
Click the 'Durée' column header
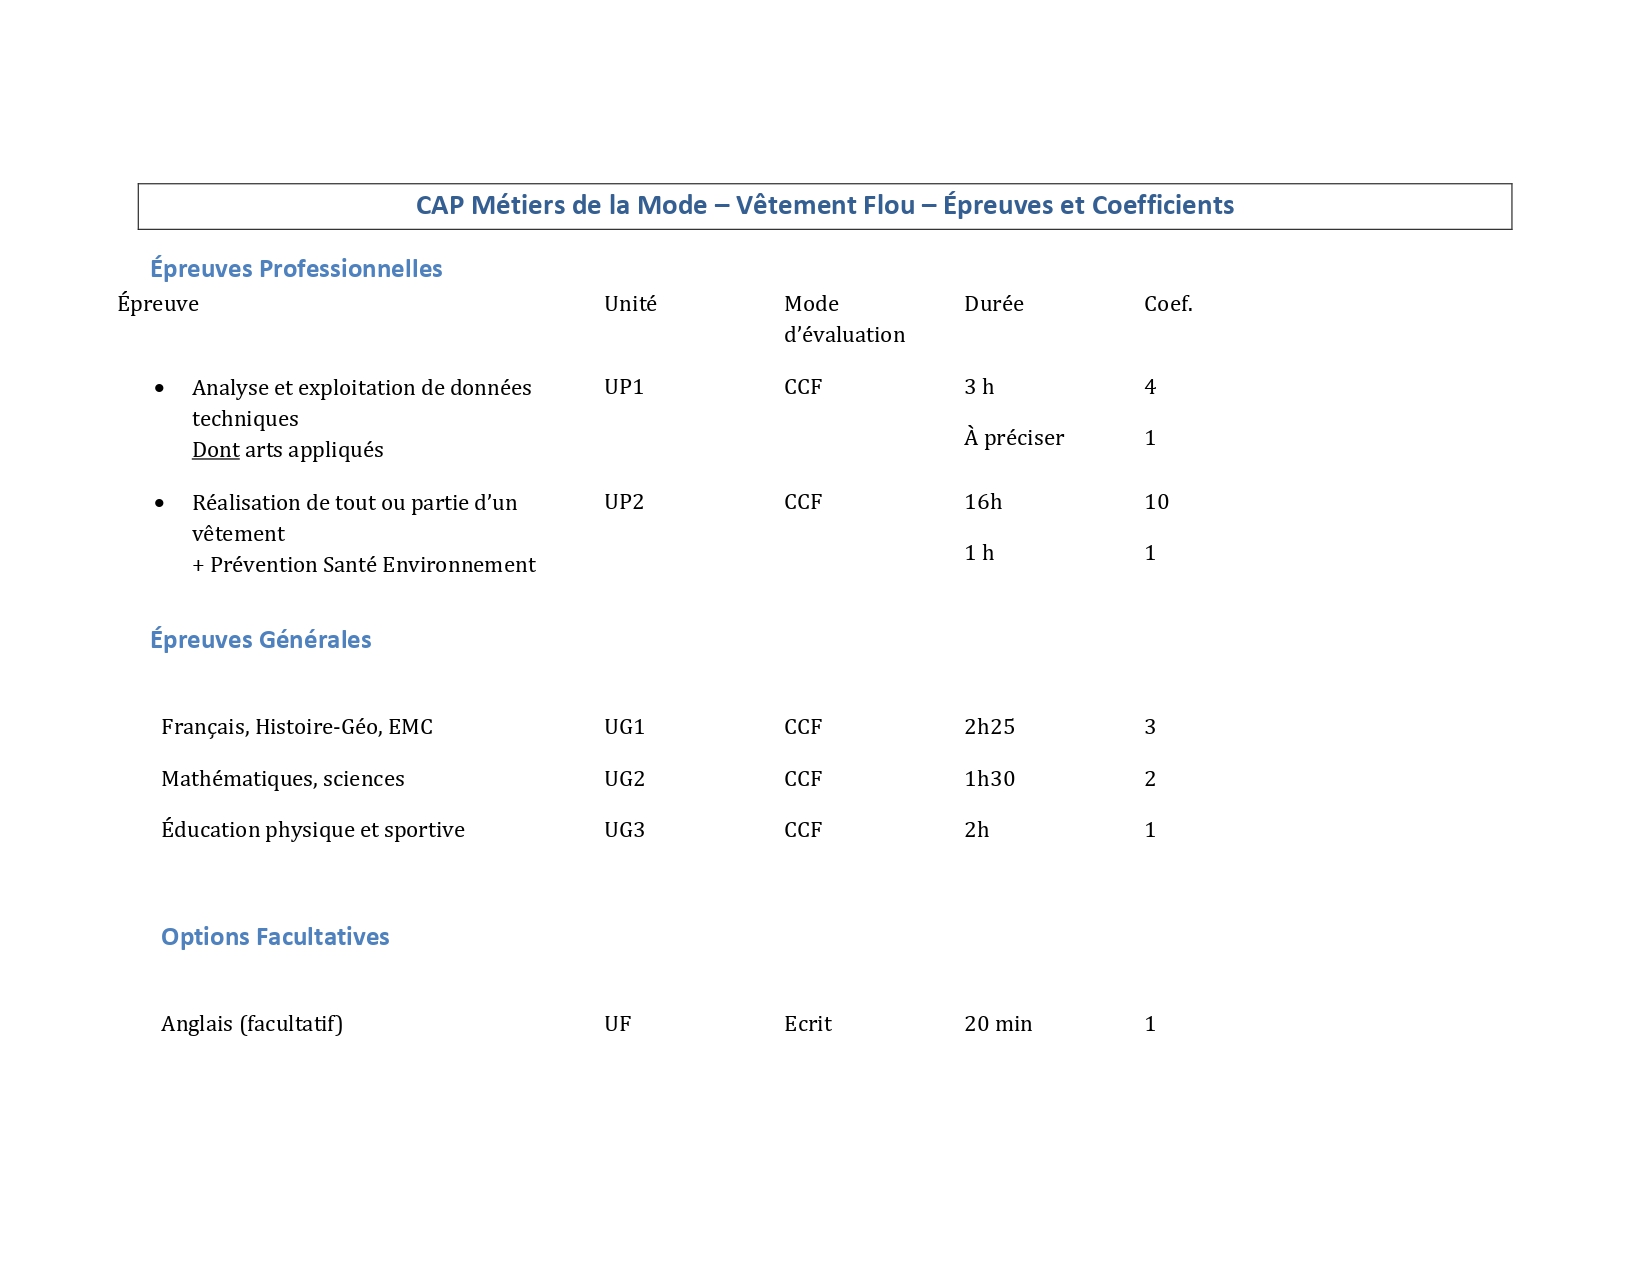coord(994,303)
